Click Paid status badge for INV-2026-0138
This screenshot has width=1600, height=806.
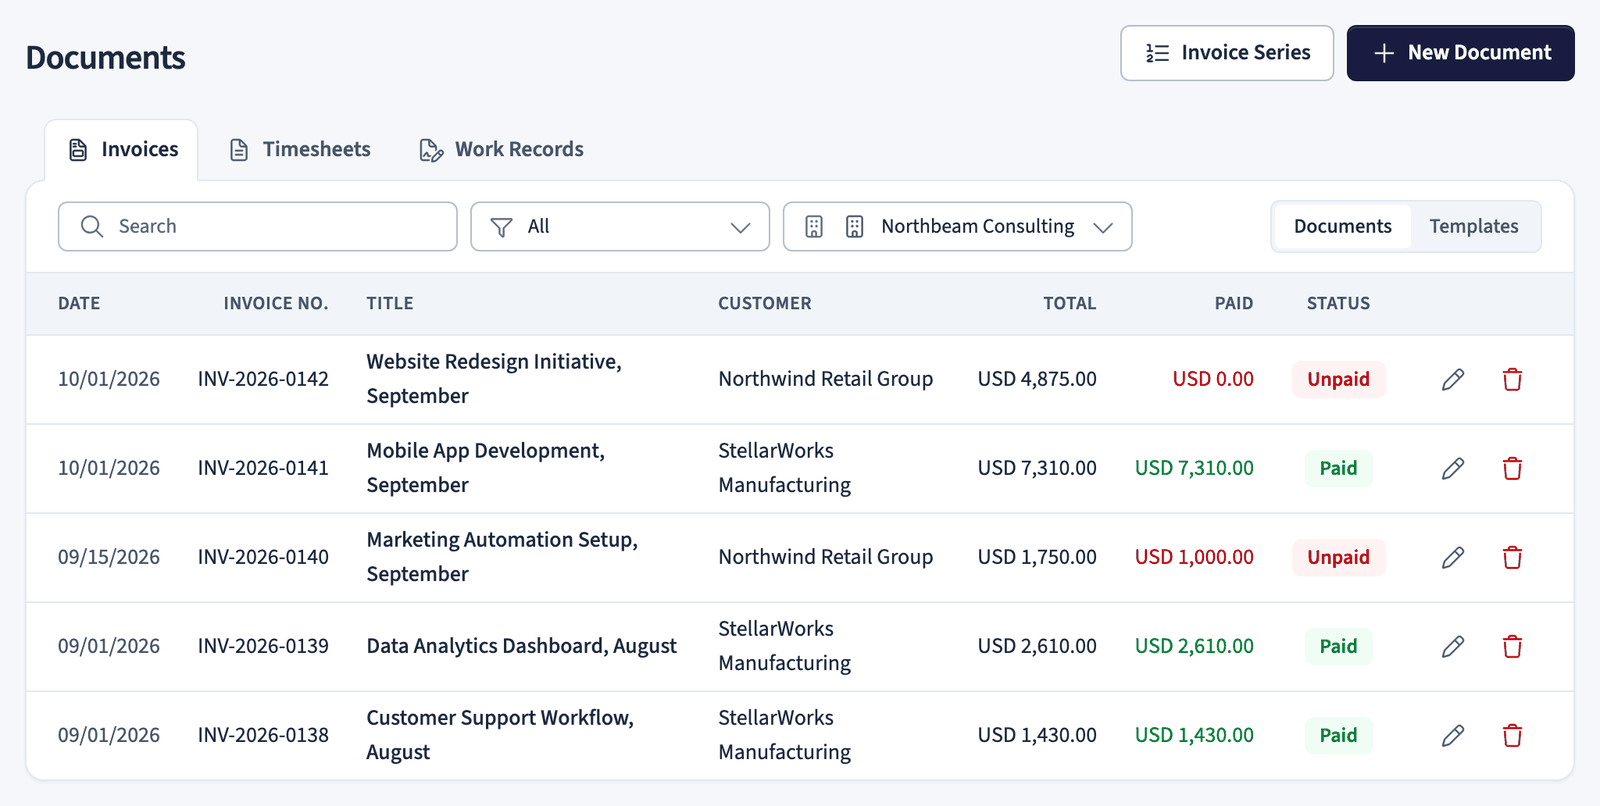(x=1338, y=735)
